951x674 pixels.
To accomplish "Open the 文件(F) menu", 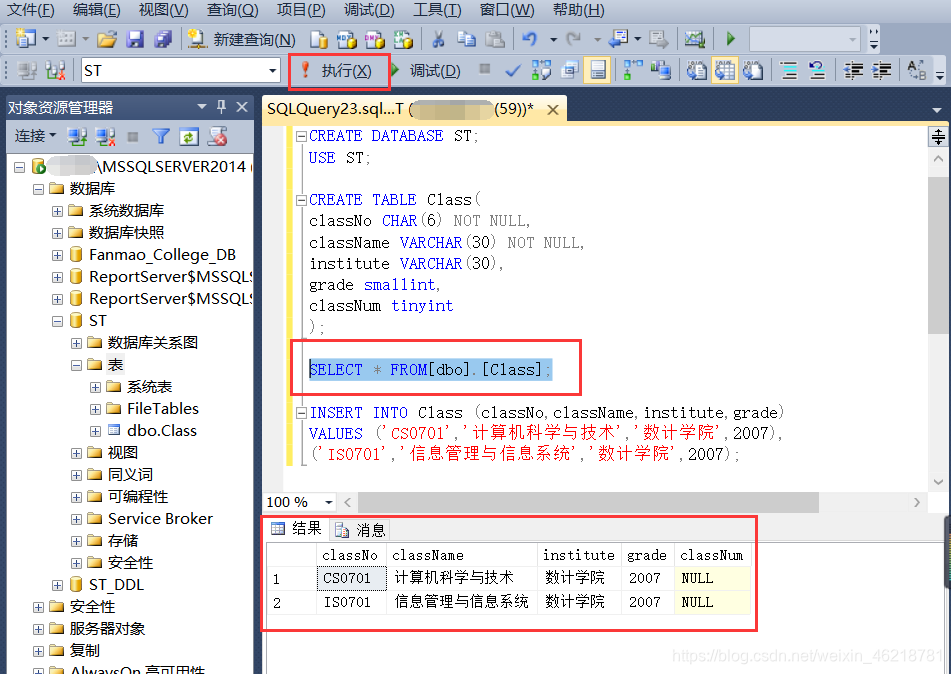I will (30, 10).
